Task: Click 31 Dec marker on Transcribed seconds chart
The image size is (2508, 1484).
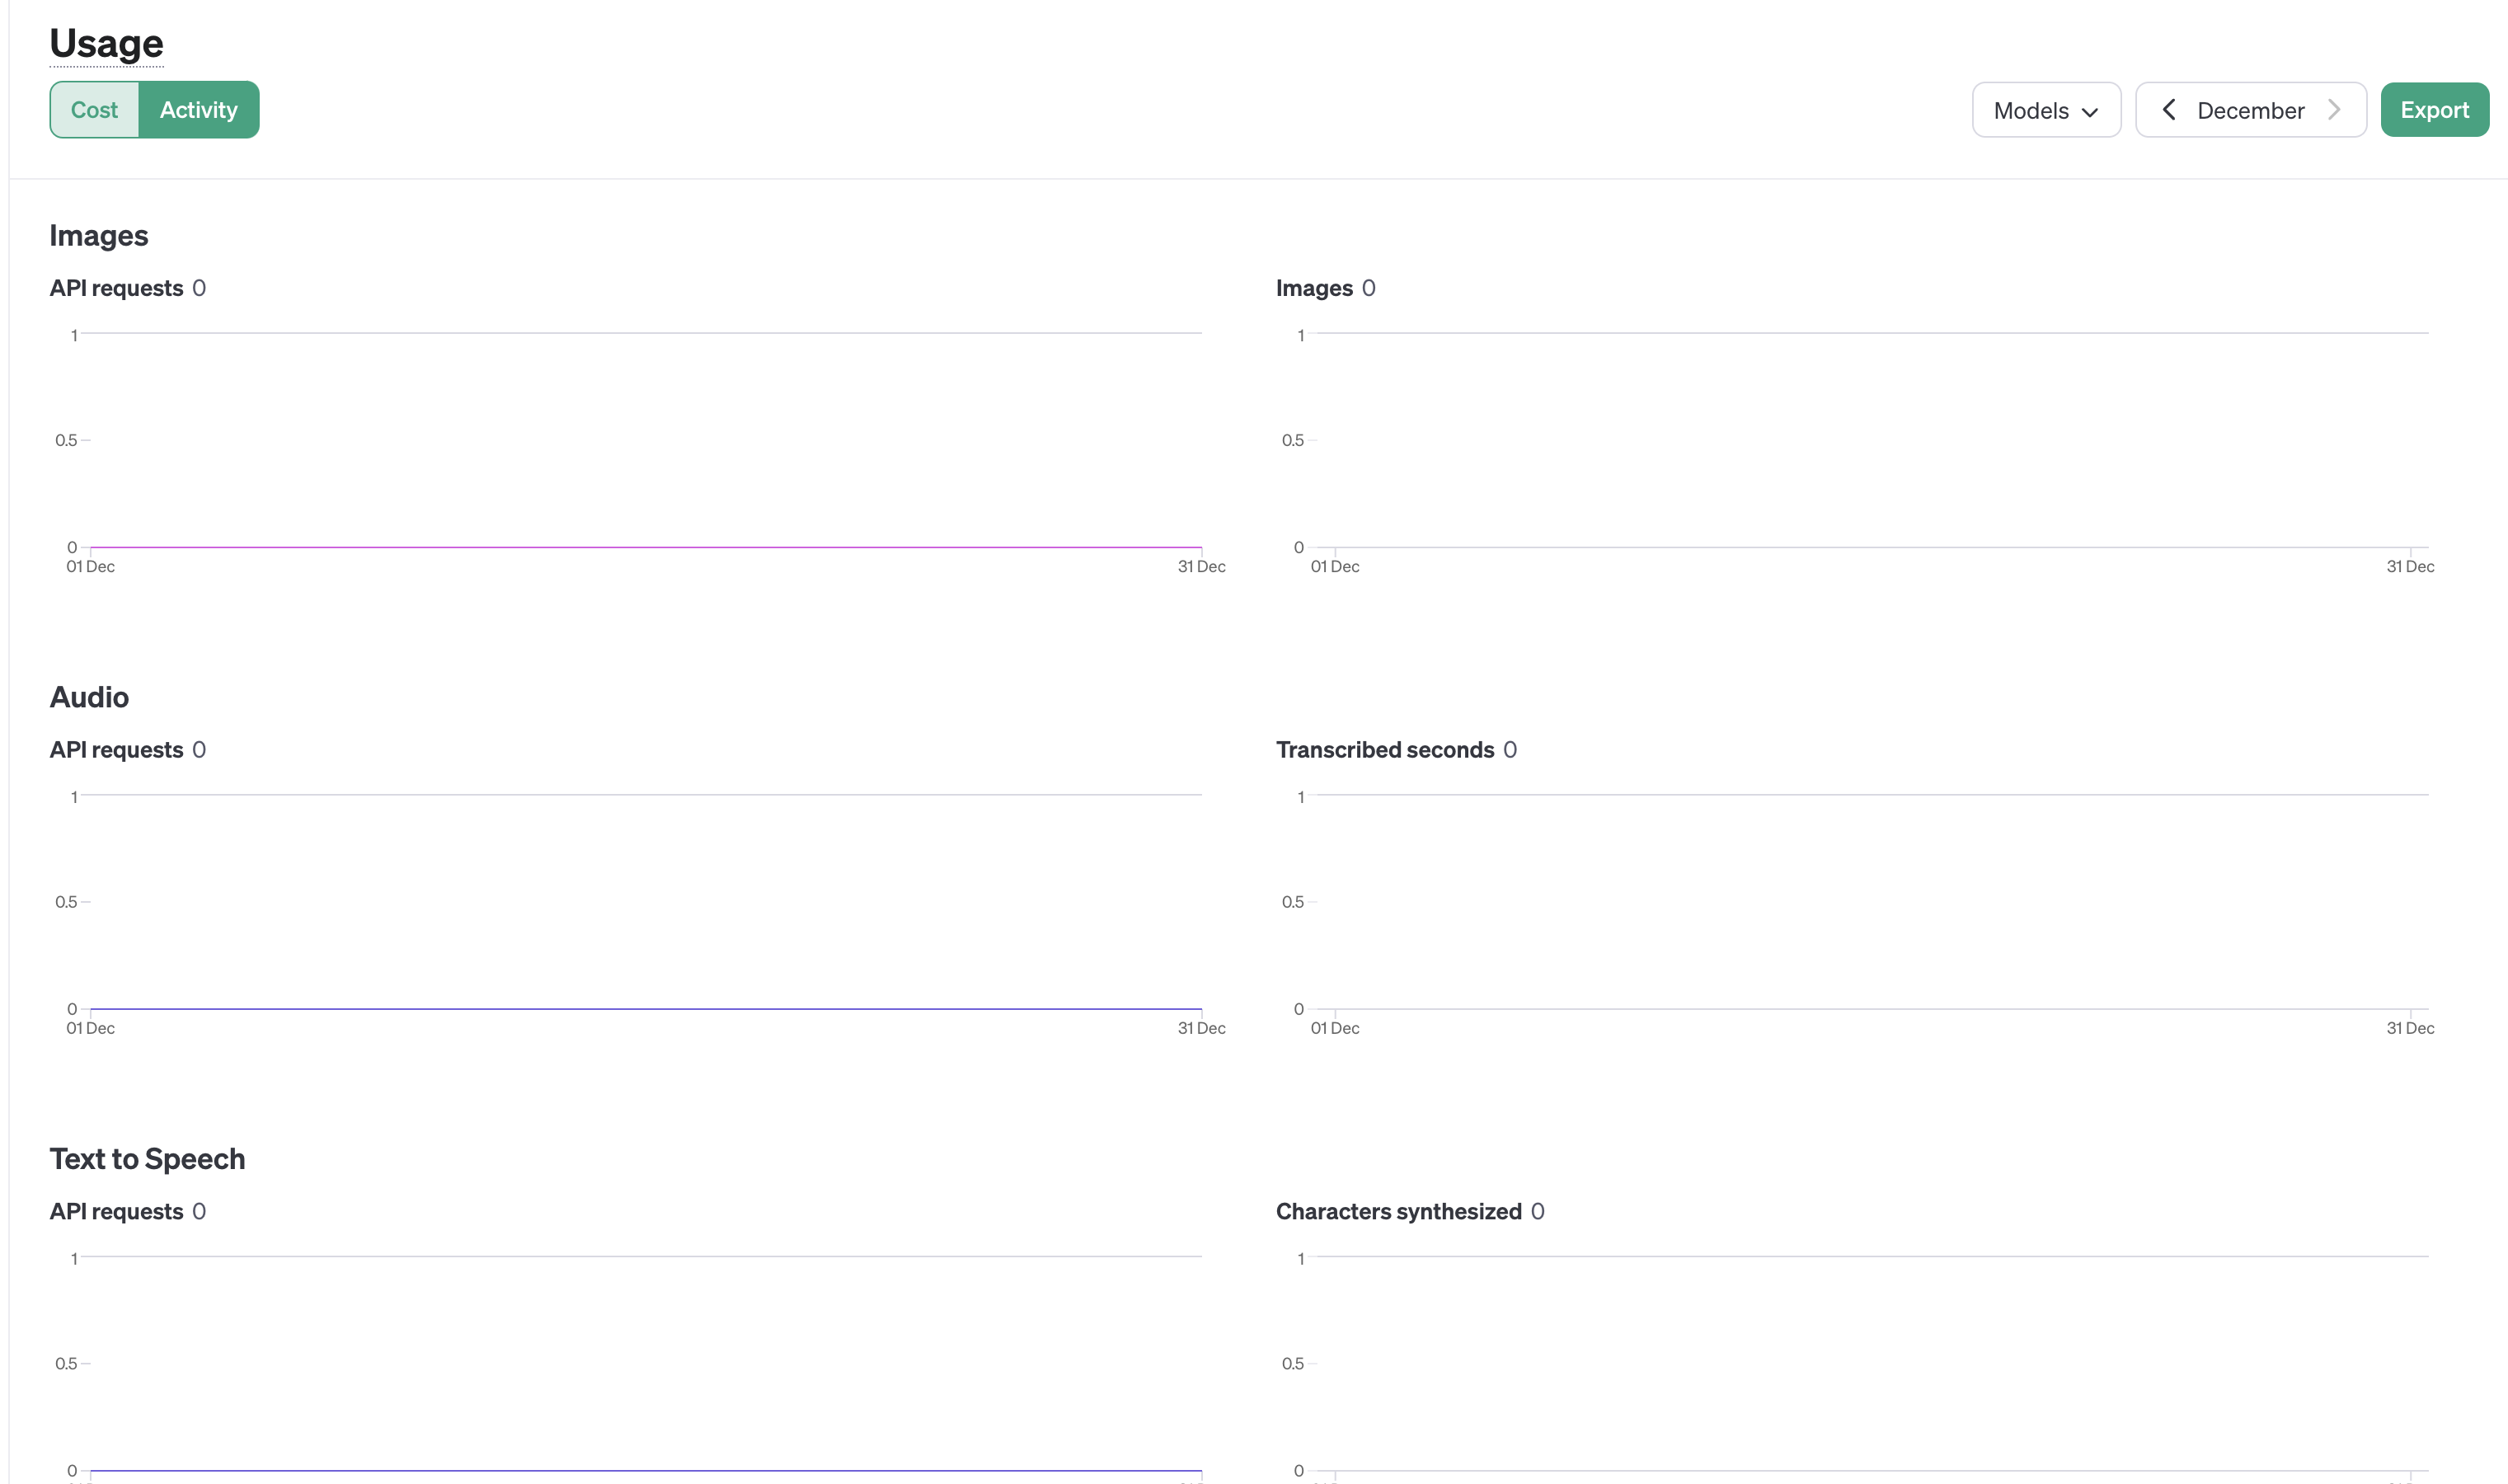Action: [x=2410, y=1028]
